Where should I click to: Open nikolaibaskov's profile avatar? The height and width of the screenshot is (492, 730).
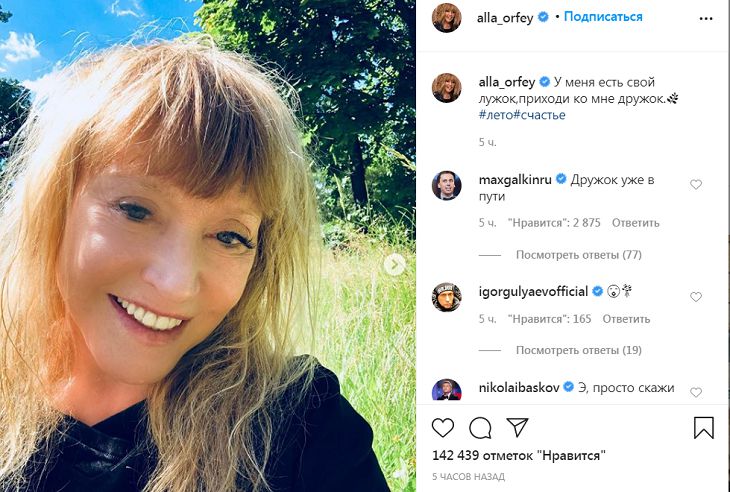pyautogui.click(x=446, y=390)
